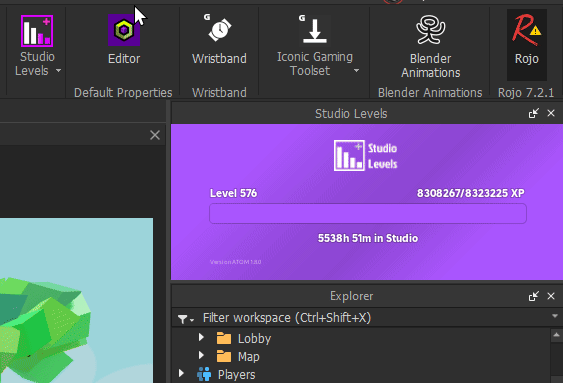Click the 5538h 51m in Studio text
Viewport: 563px width, 383px height.
(368, 238)
